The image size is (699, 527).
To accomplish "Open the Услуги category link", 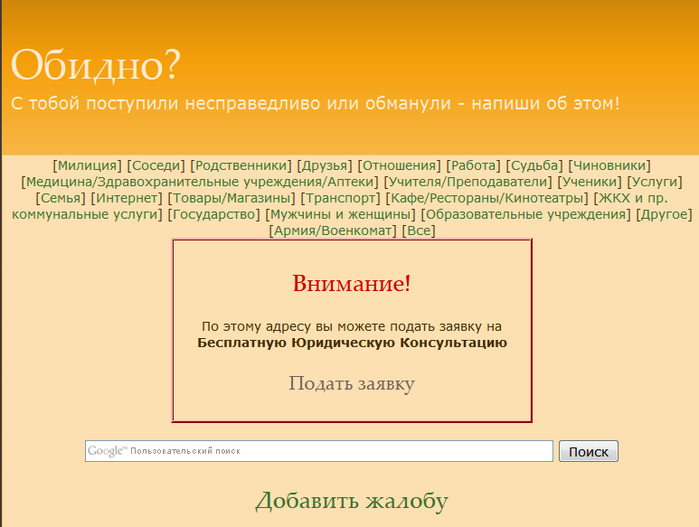I will pos(654,182).
